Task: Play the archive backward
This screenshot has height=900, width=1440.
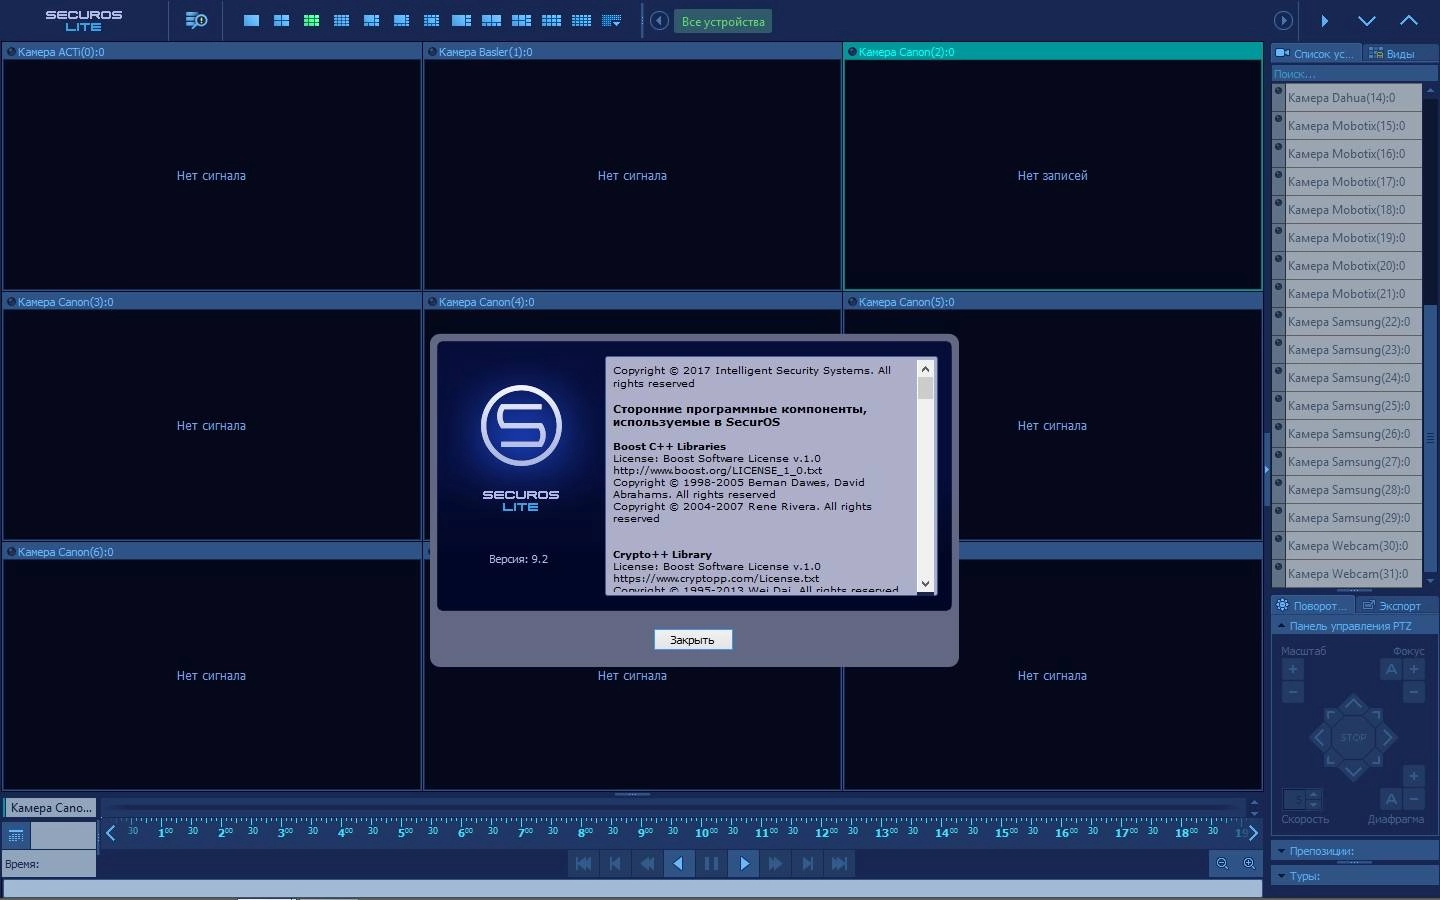Action: pyautogui.click(x=679, y=863)
